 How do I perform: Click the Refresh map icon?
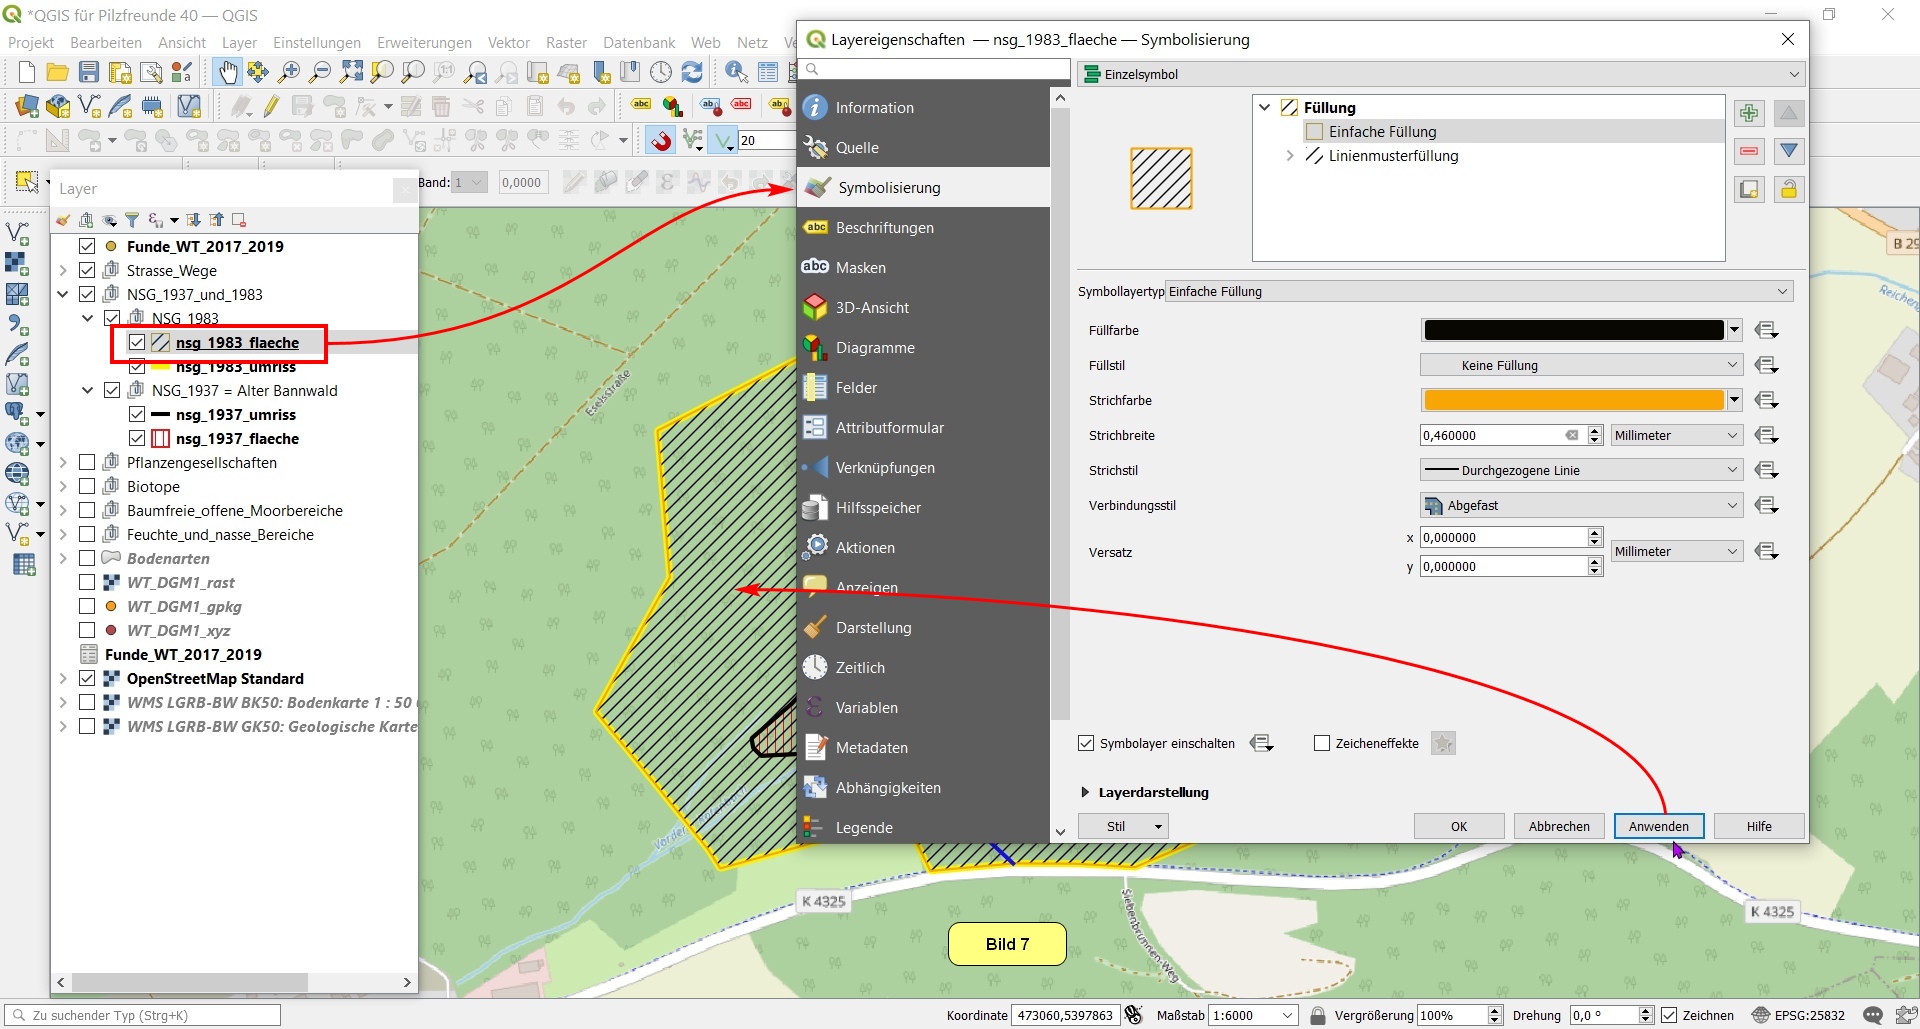coord(691,72)
